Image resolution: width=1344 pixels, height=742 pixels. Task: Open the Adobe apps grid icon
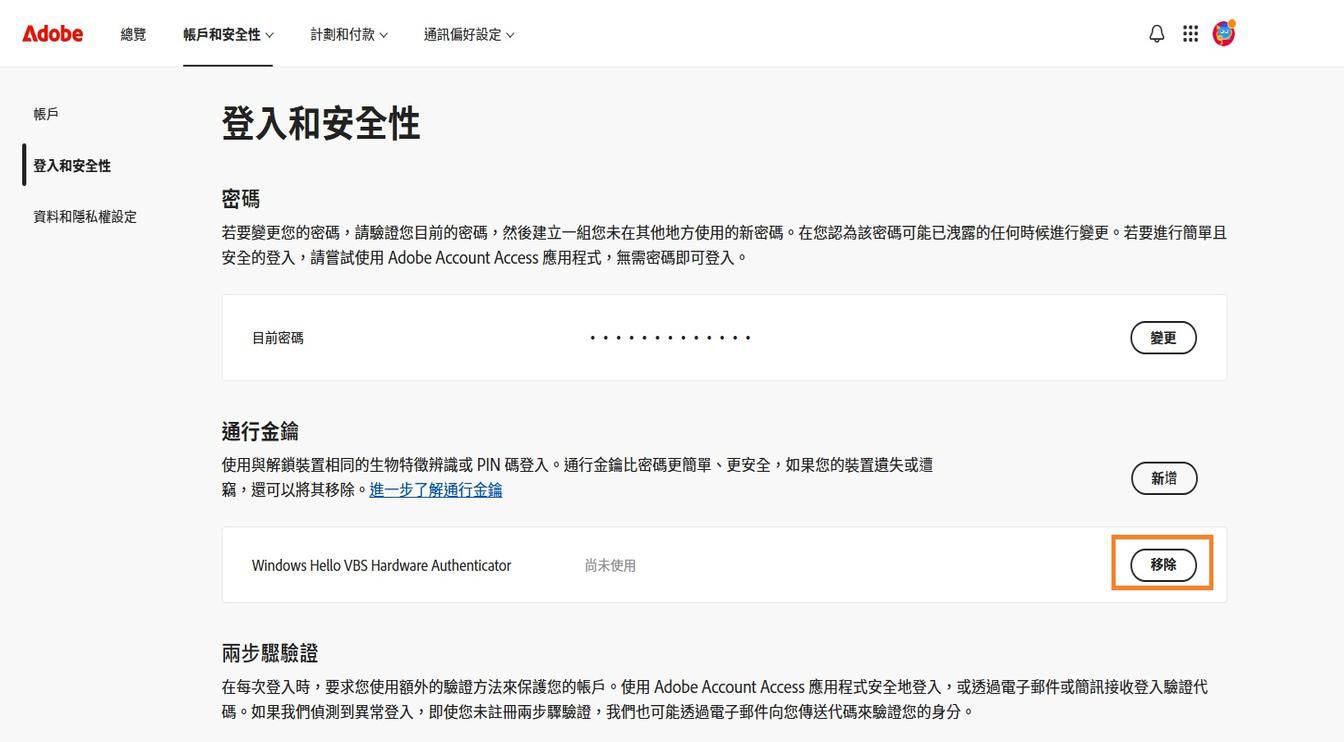click(1189, 31)
